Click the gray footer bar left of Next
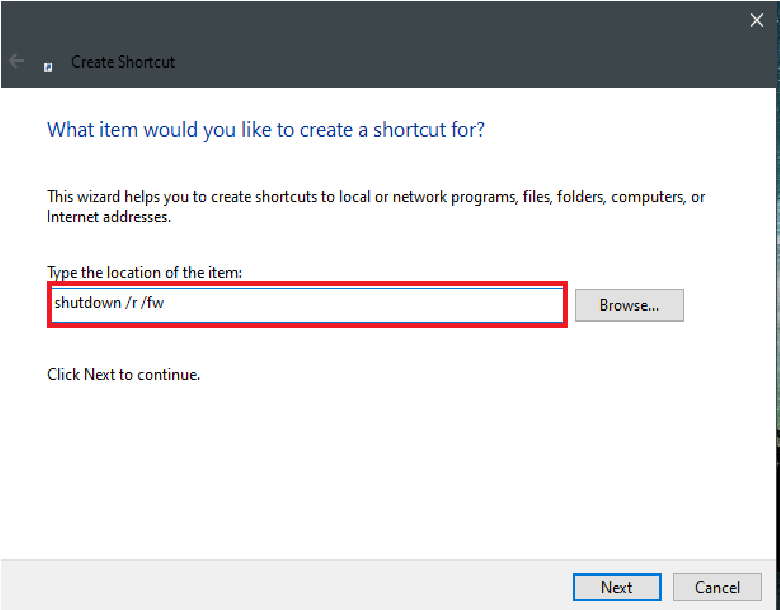The width and height of the screenshot is (780, 610). 284,585
